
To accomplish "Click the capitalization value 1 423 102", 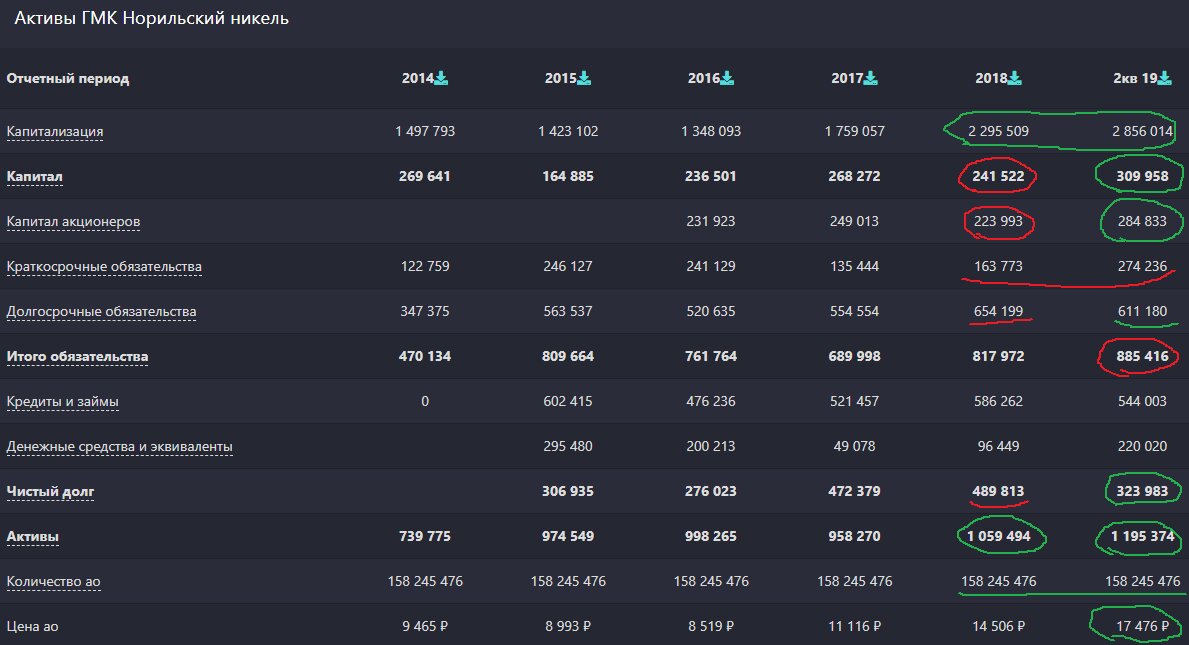I will click(568, 131).
